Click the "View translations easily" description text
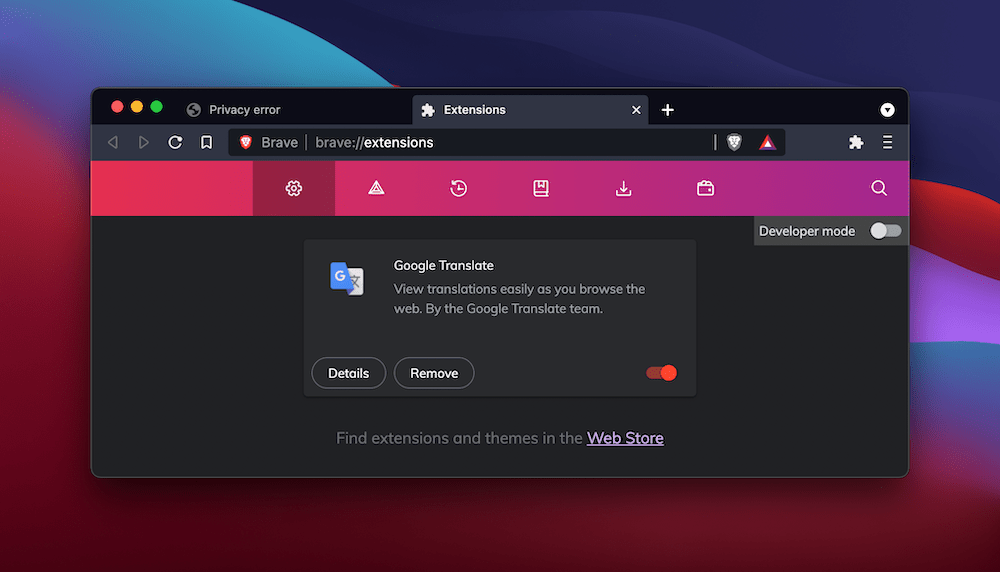1000x572 pixels. [x=519, y=298]
